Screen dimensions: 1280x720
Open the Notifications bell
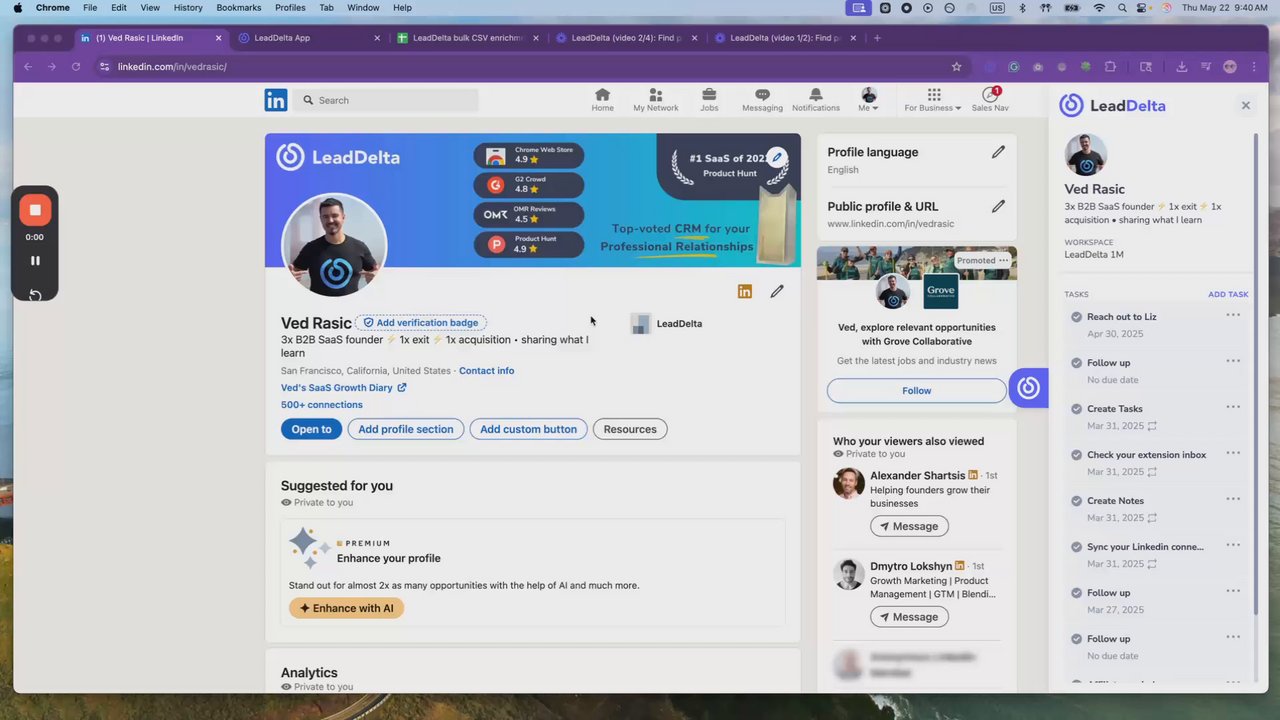click(x=816, y=100)
